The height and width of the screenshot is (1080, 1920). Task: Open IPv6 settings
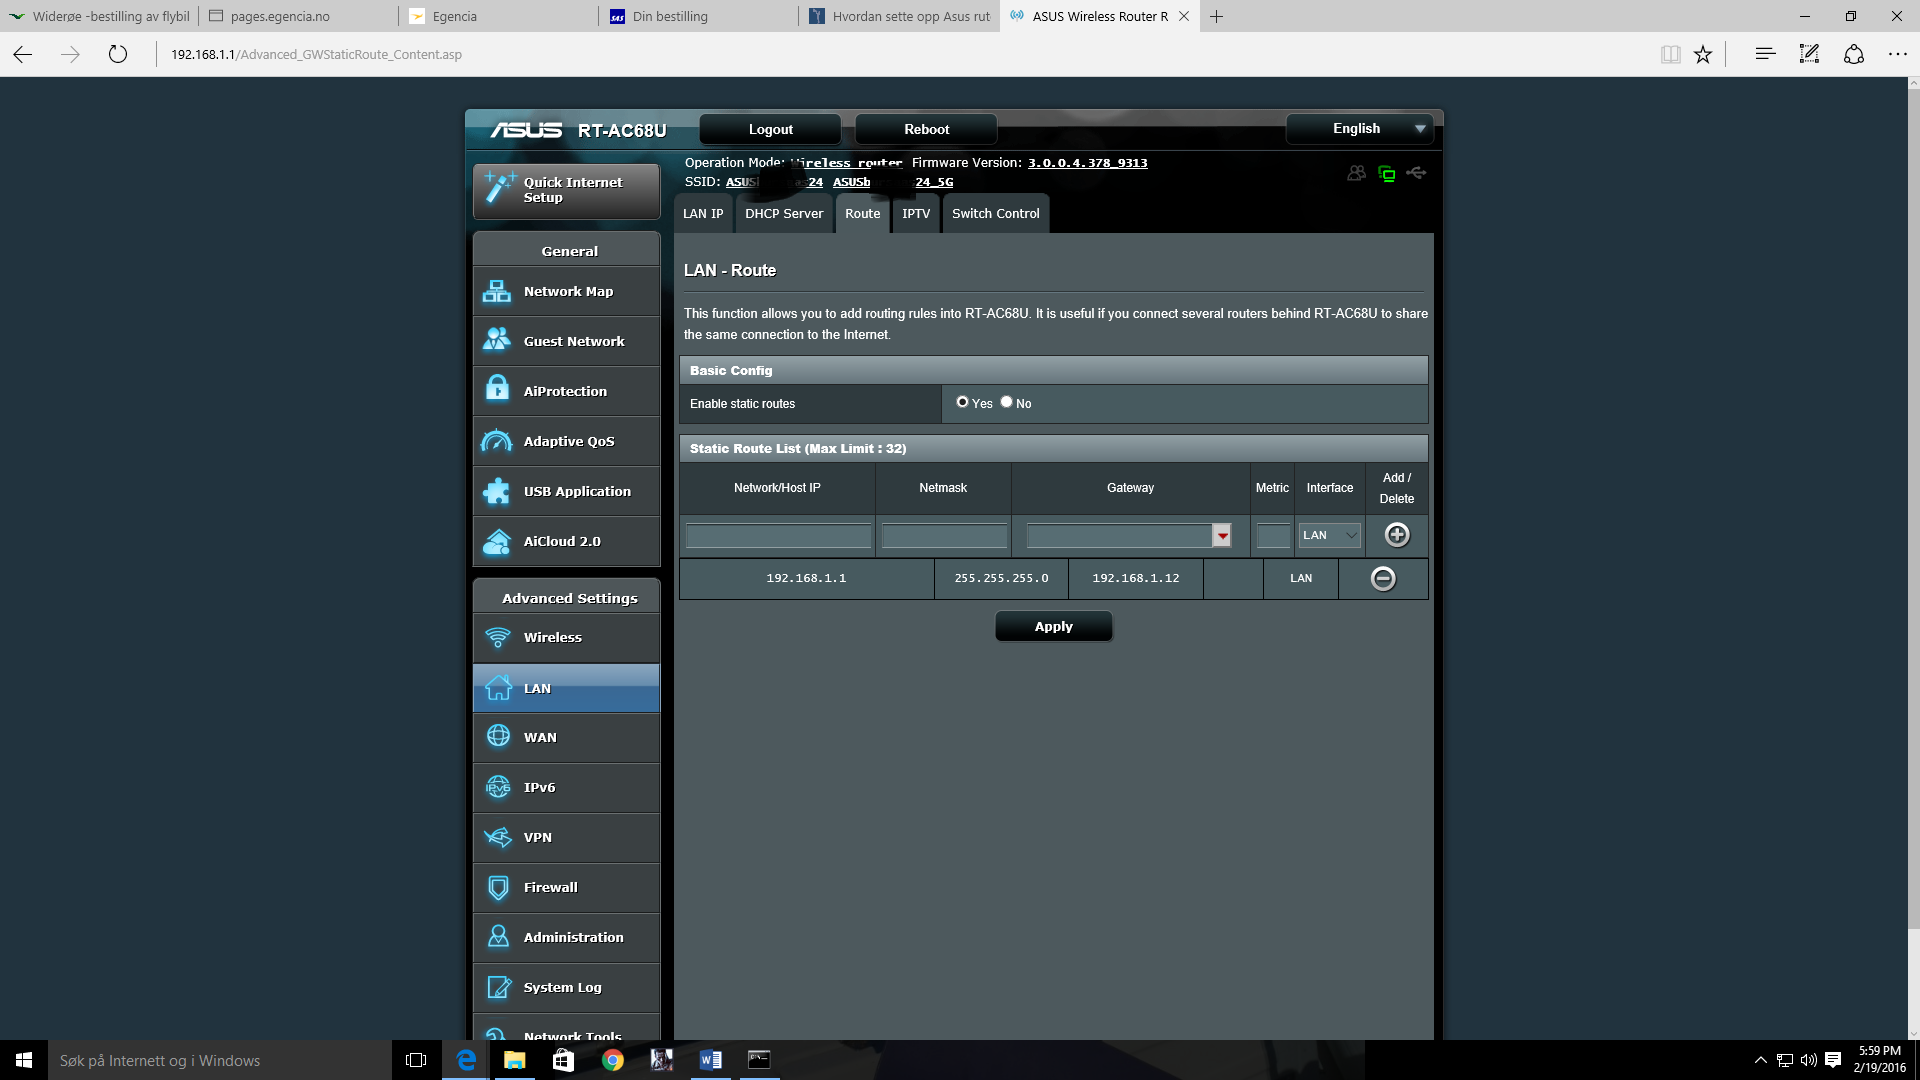pyautogui.click(x=566, y=787)
